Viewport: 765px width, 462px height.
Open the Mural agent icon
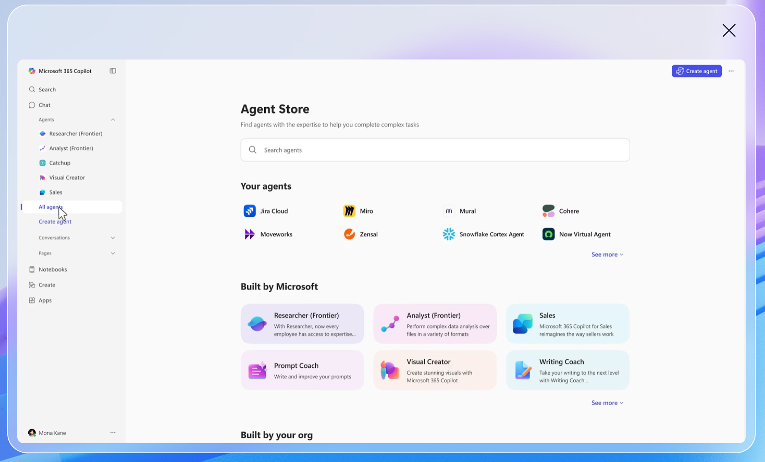coord(449,211)
